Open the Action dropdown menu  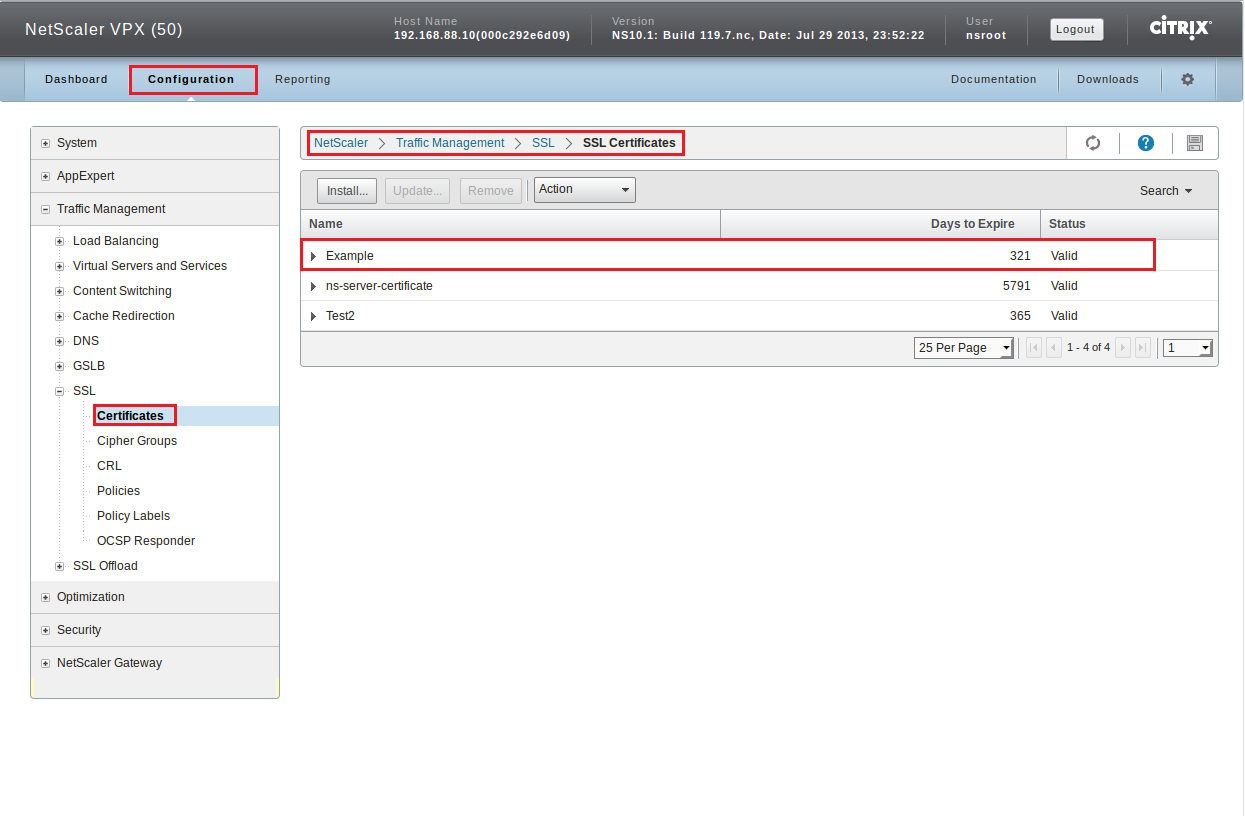(584, 190)
